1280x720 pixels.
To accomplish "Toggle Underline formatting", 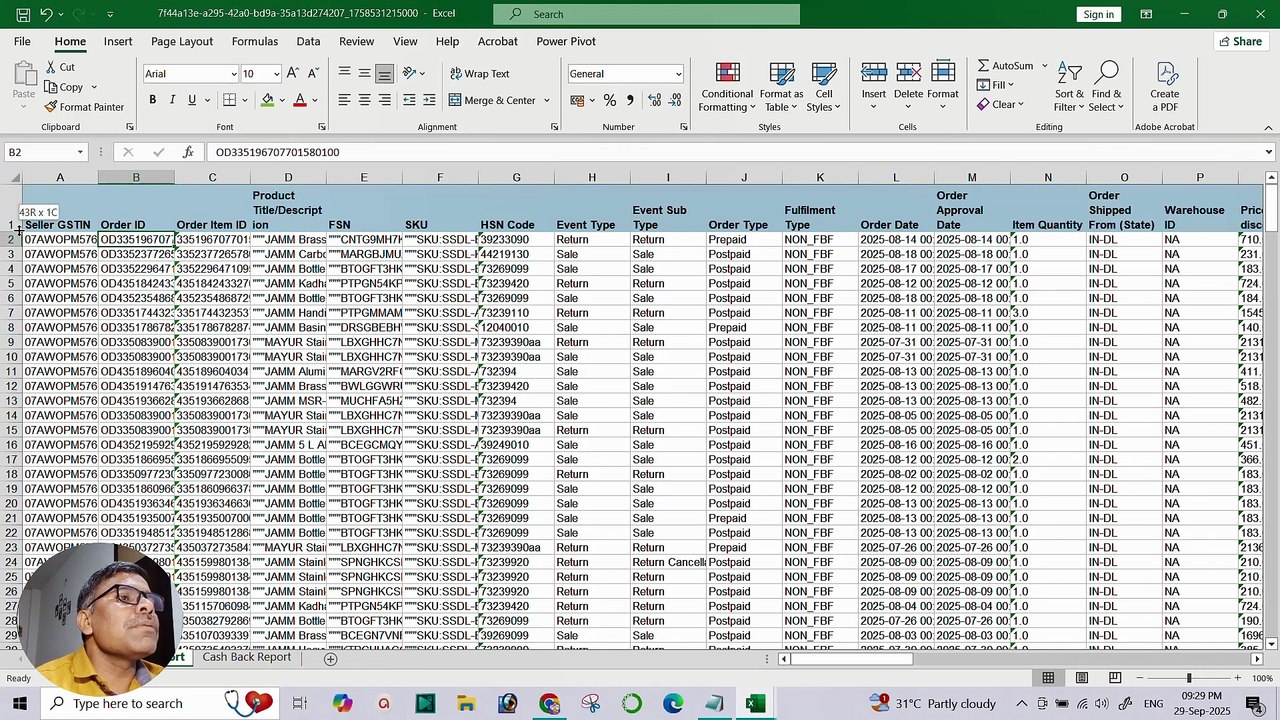I will 192,100.
